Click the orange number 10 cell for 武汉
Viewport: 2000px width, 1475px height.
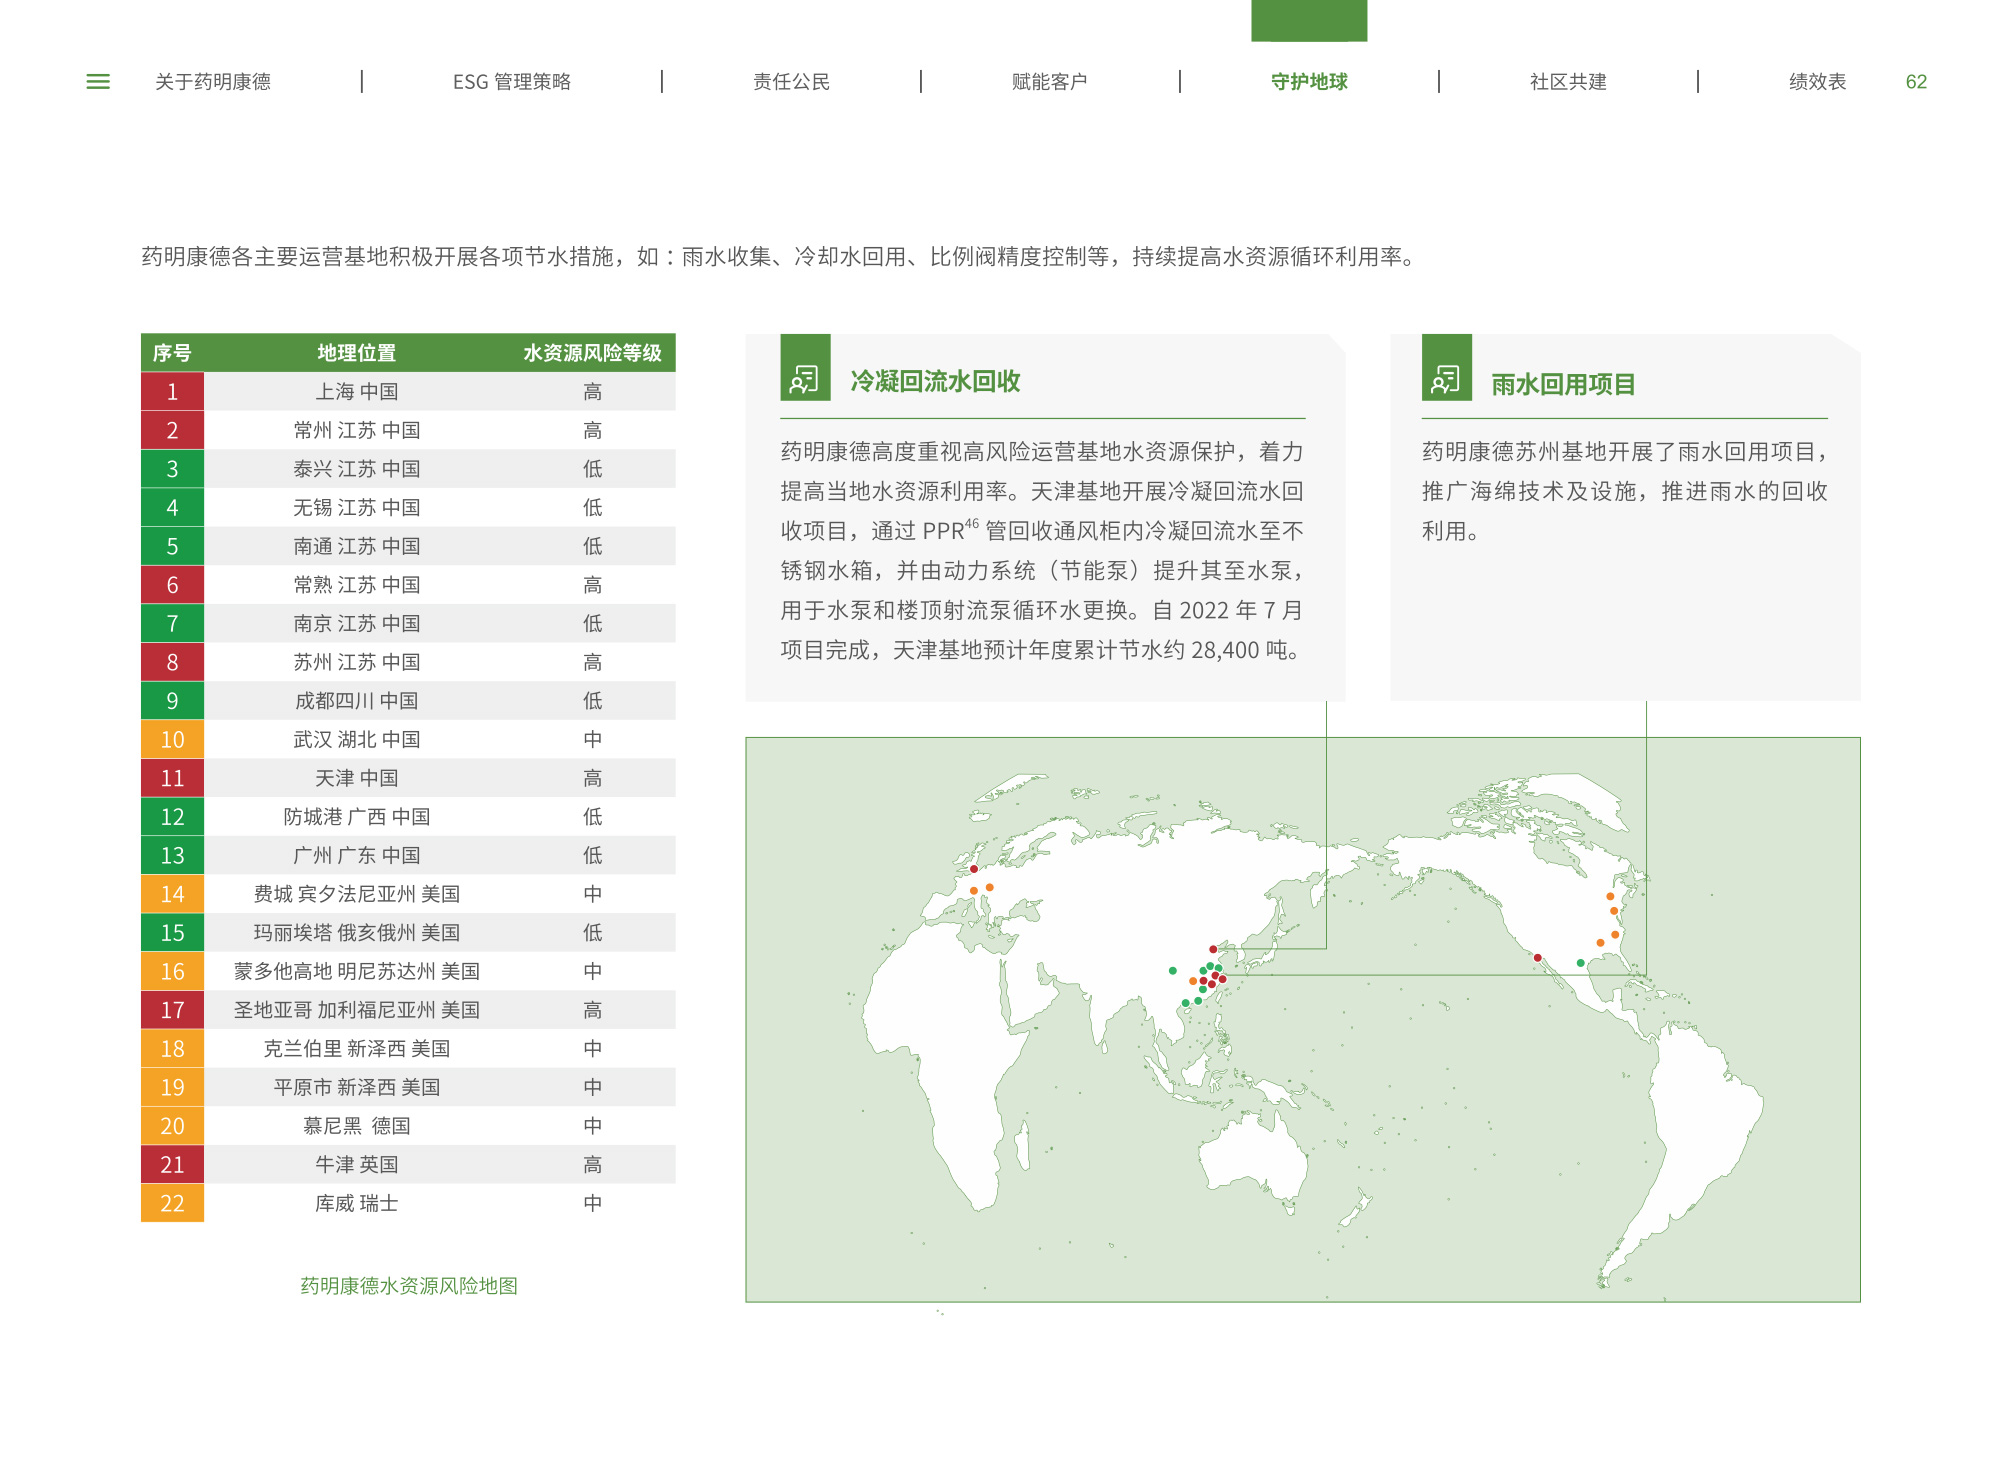(172, 740)
